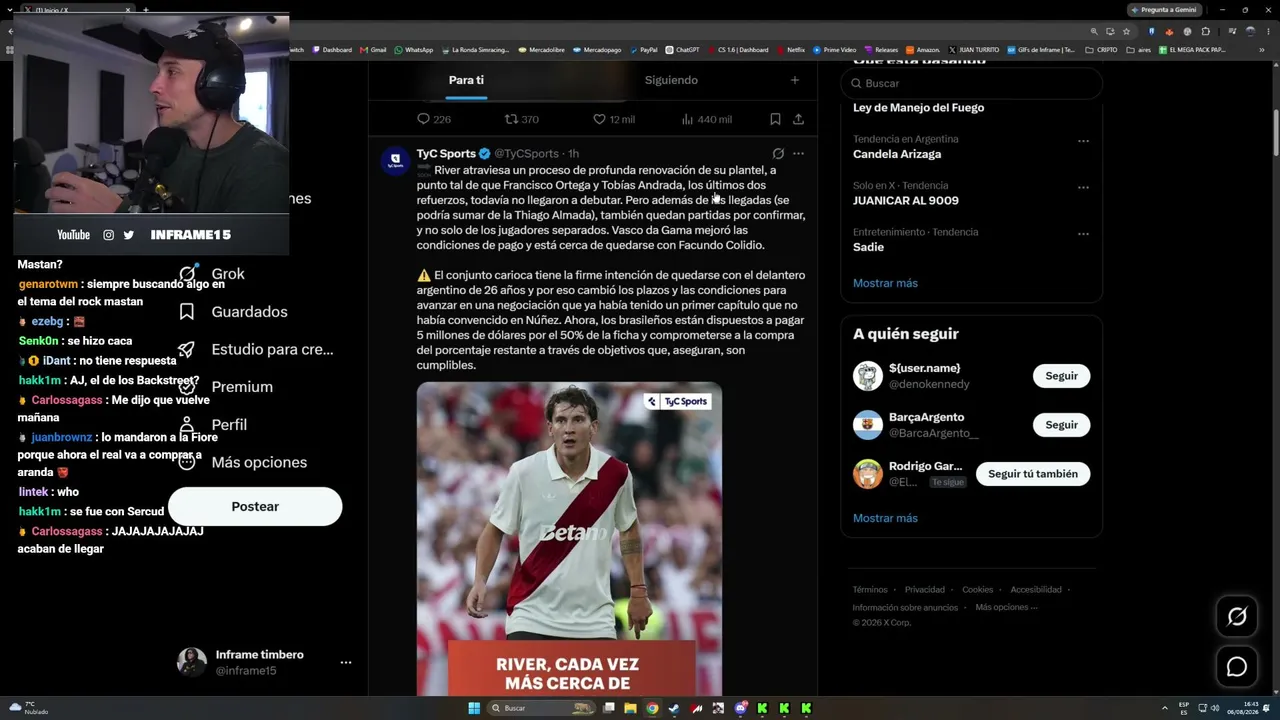The image size is (1280, 720).
Task: Open Windows Start menu
Action: click(474, 709)
